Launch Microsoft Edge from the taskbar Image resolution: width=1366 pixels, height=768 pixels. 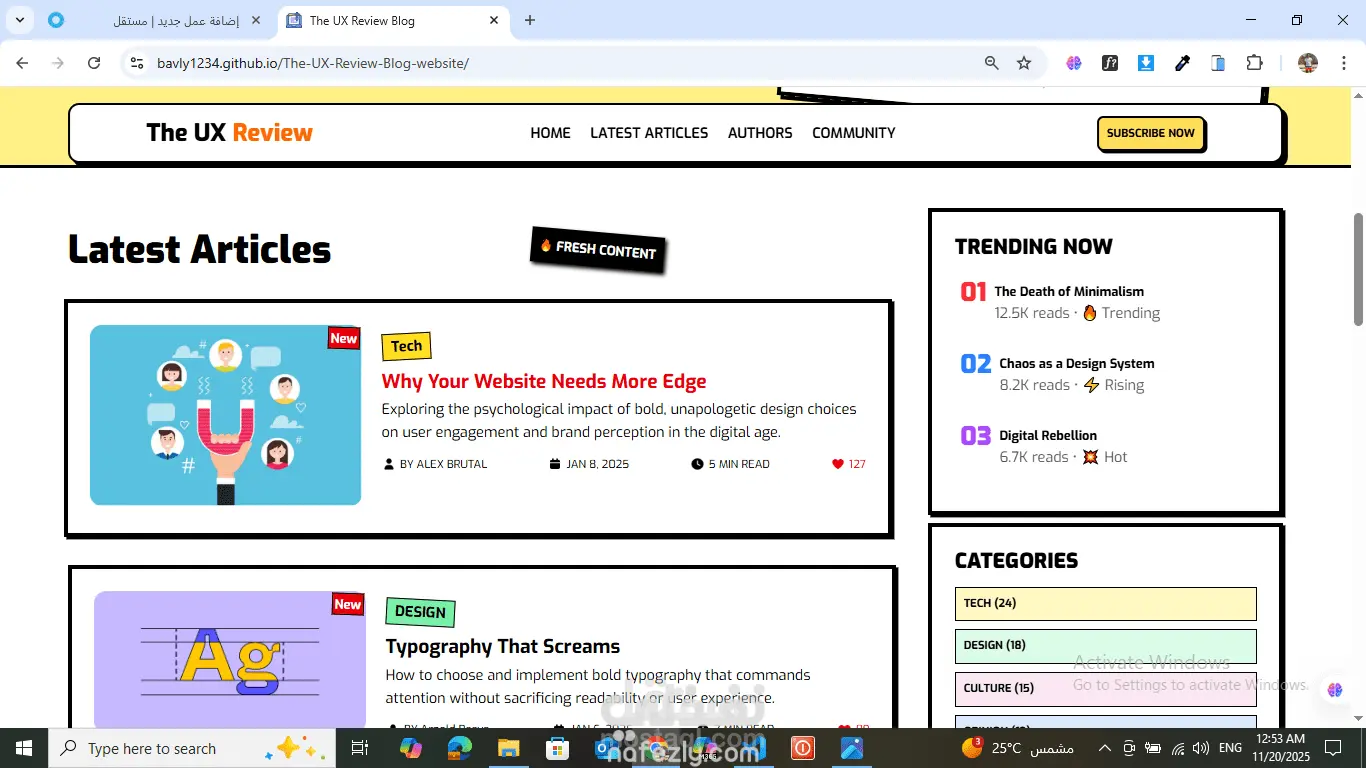point(459,748)
